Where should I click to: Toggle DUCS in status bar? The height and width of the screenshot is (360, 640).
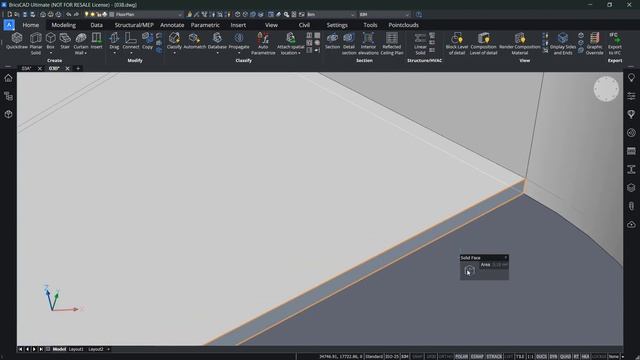(541, 357)
